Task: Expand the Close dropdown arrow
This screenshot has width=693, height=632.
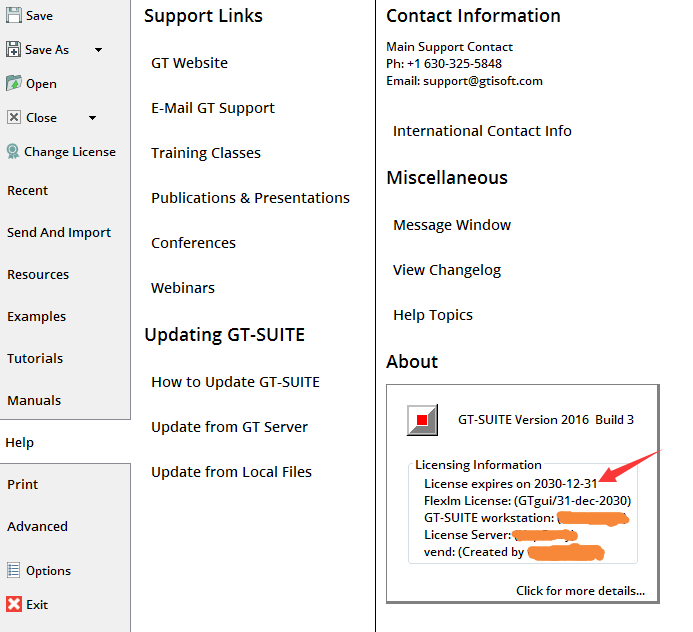Action: 92,118
